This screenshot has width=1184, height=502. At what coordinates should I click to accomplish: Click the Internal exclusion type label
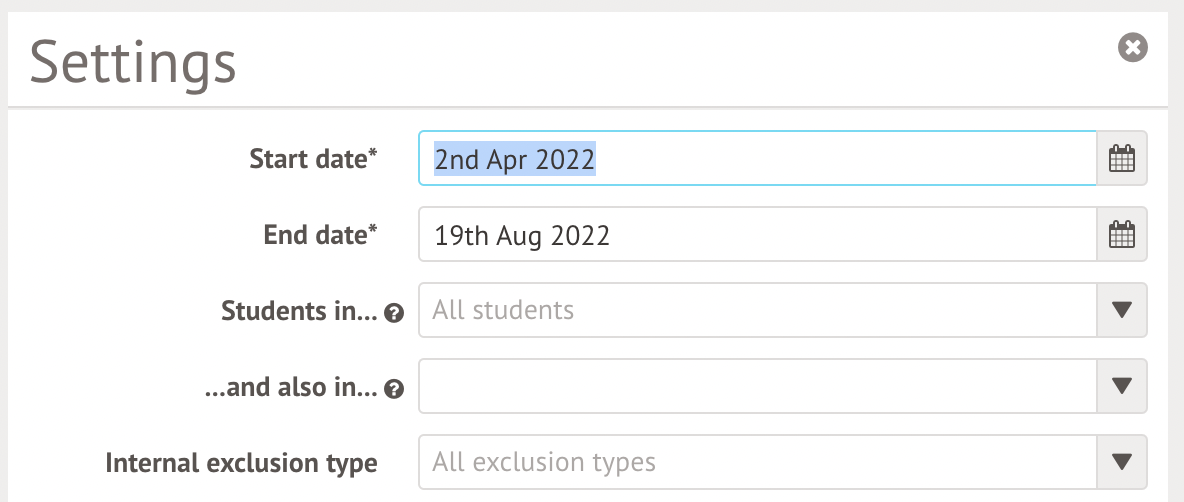tap(241, 463)
